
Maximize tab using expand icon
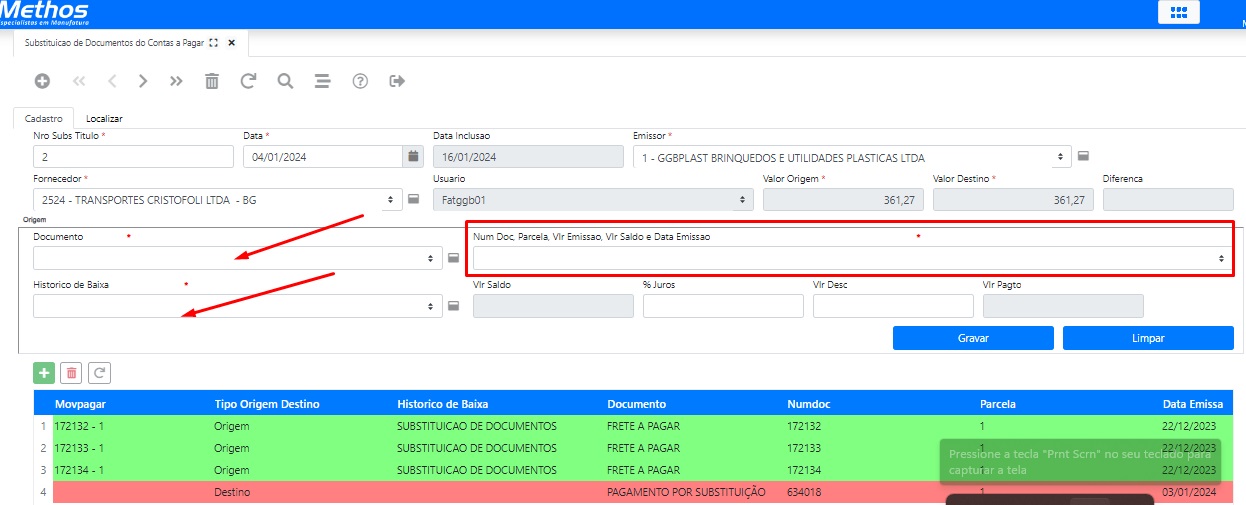(213, 43)
